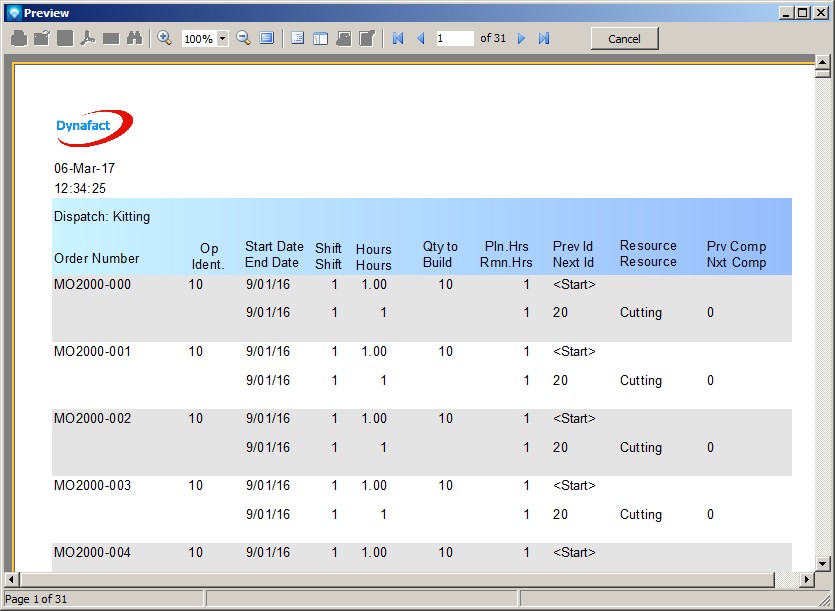The width and height of the screenshot is (835, 611).
Task: Open the zoom percentage dropdown
Action: pos(222,39)
